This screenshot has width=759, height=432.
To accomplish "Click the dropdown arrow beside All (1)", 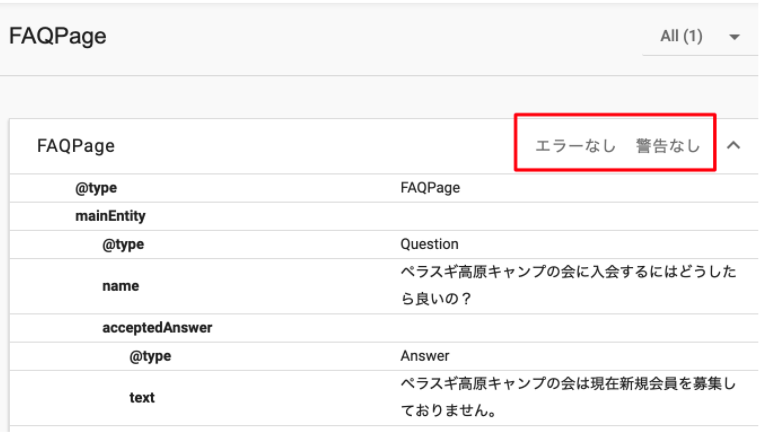I will pos(735,38).
